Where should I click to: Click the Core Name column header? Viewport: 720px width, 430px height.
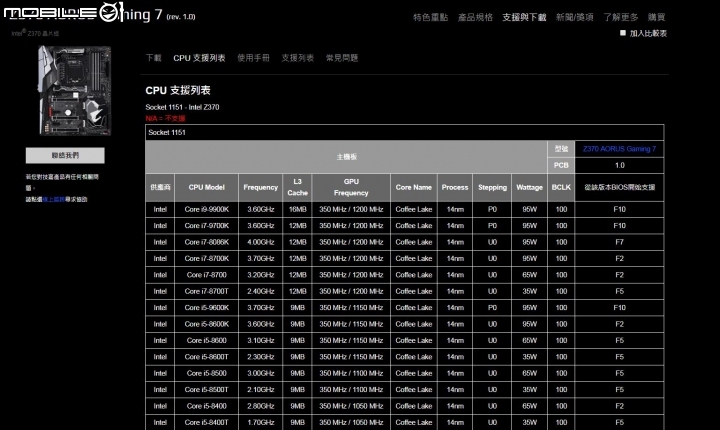pos(414,187)
